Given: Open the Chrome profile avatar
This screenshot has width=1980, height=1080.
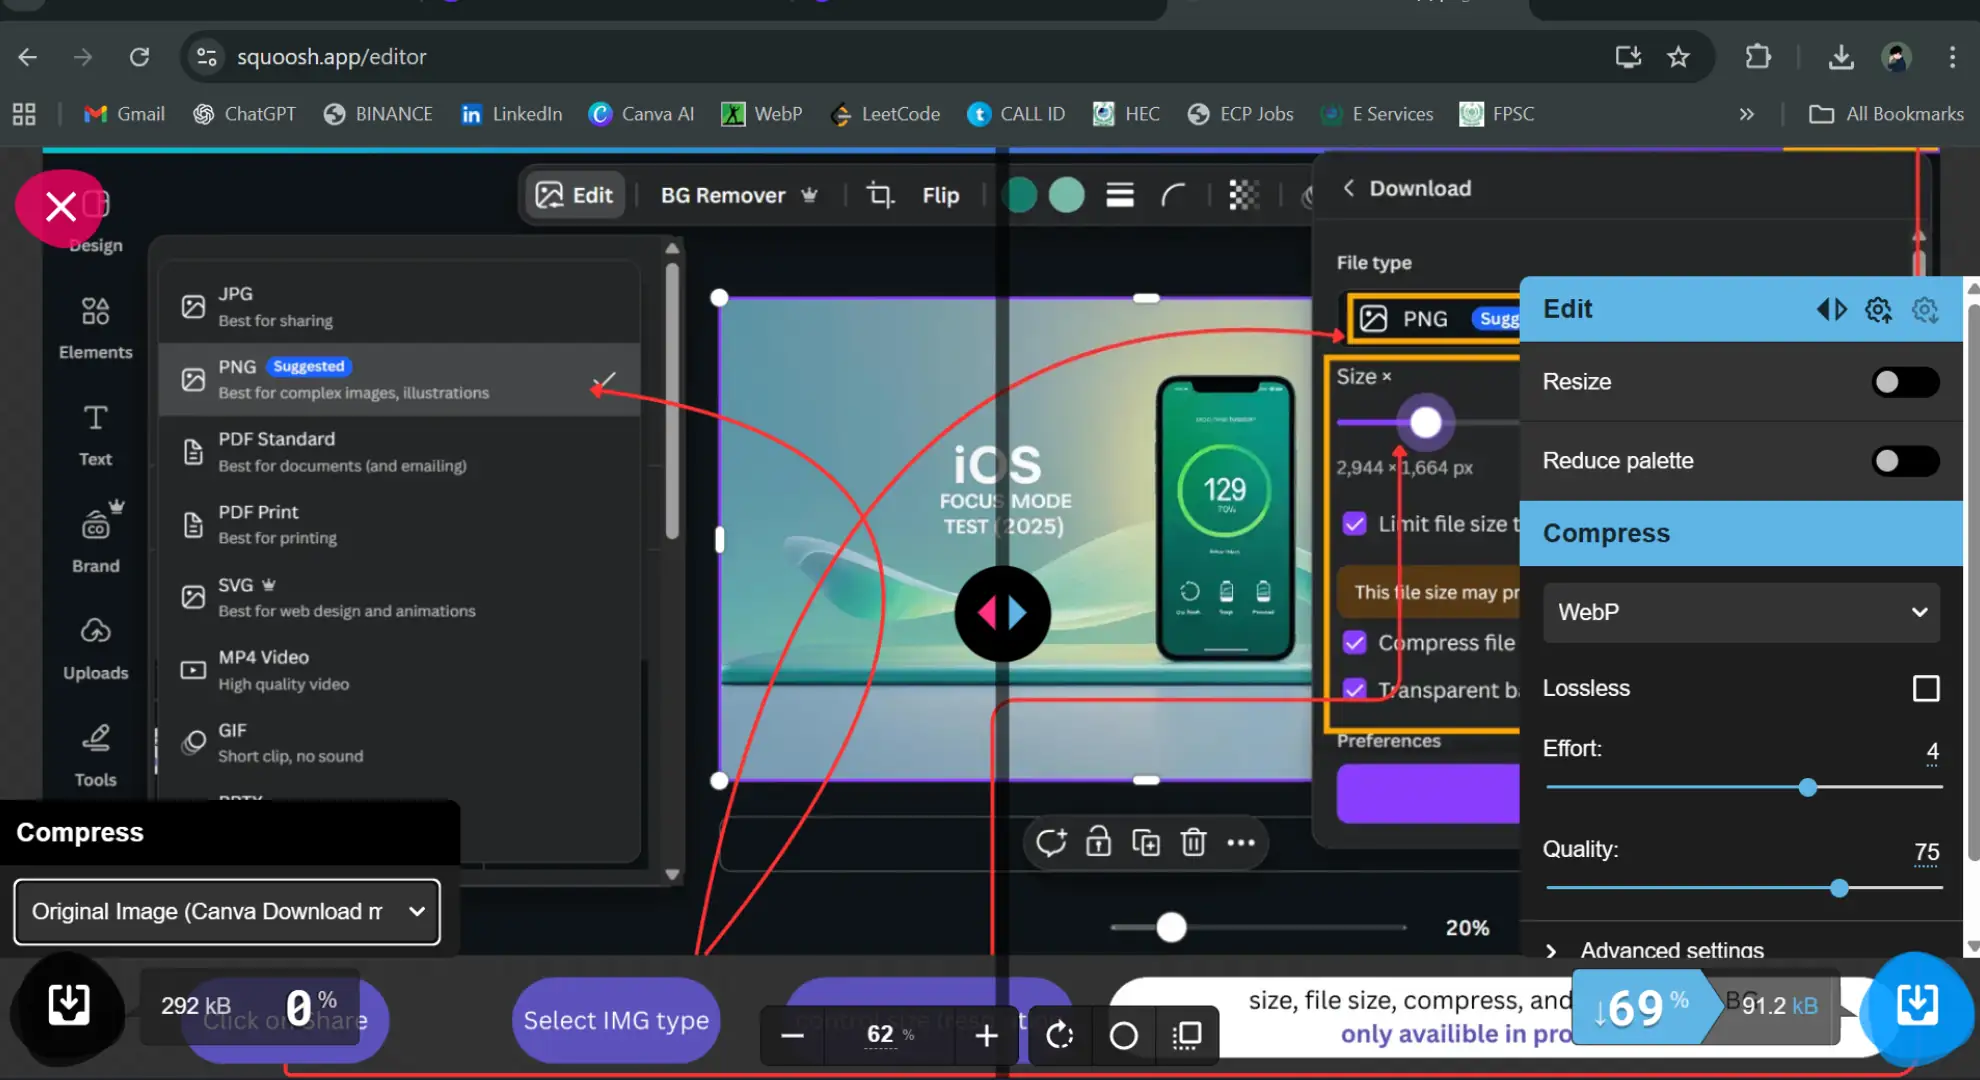Looking at the screenshot, I should pos(1896,57).
